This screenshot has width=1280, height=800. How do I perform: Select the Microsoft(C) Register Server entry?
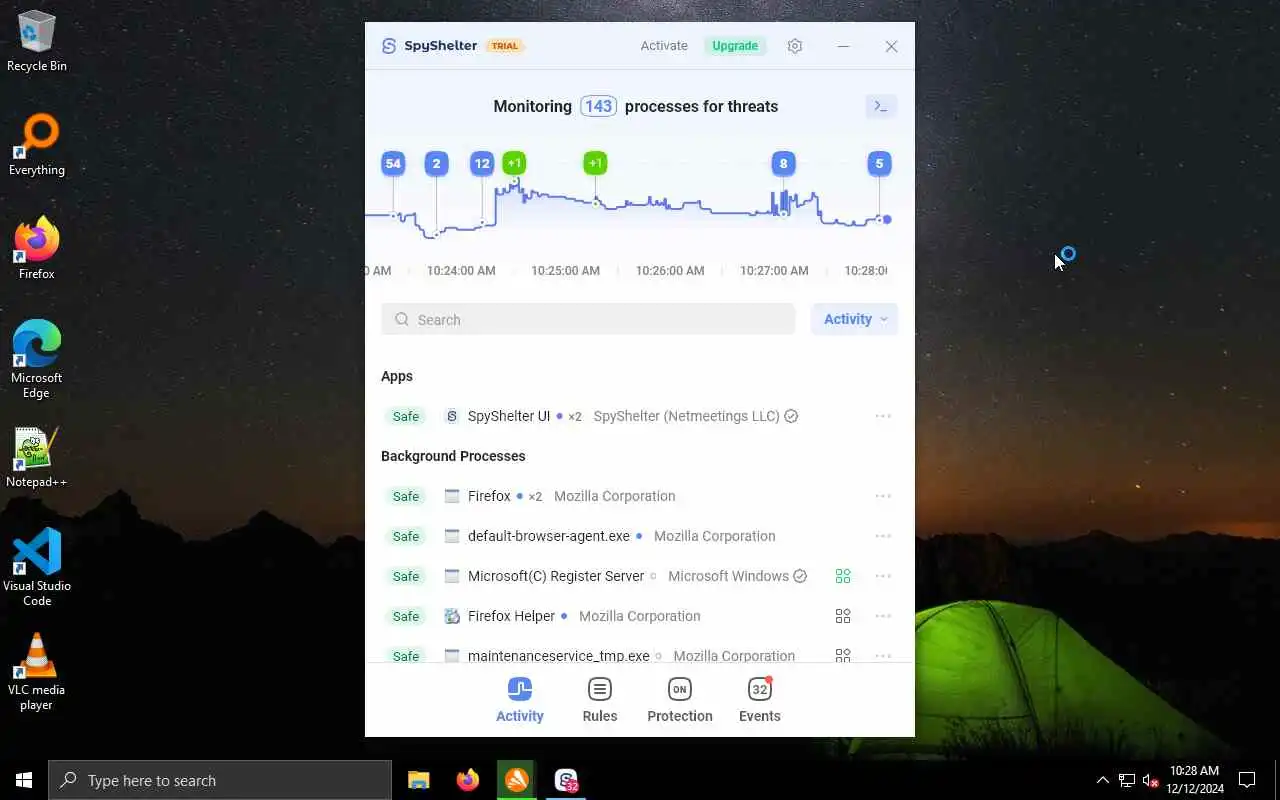click(x=556, y=576)
